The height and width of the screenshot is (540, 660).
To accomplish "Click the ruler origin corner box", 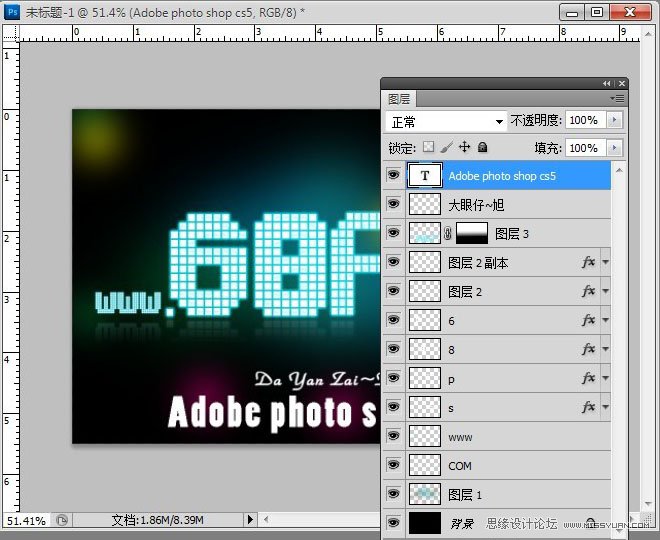I will click(11, 33).
